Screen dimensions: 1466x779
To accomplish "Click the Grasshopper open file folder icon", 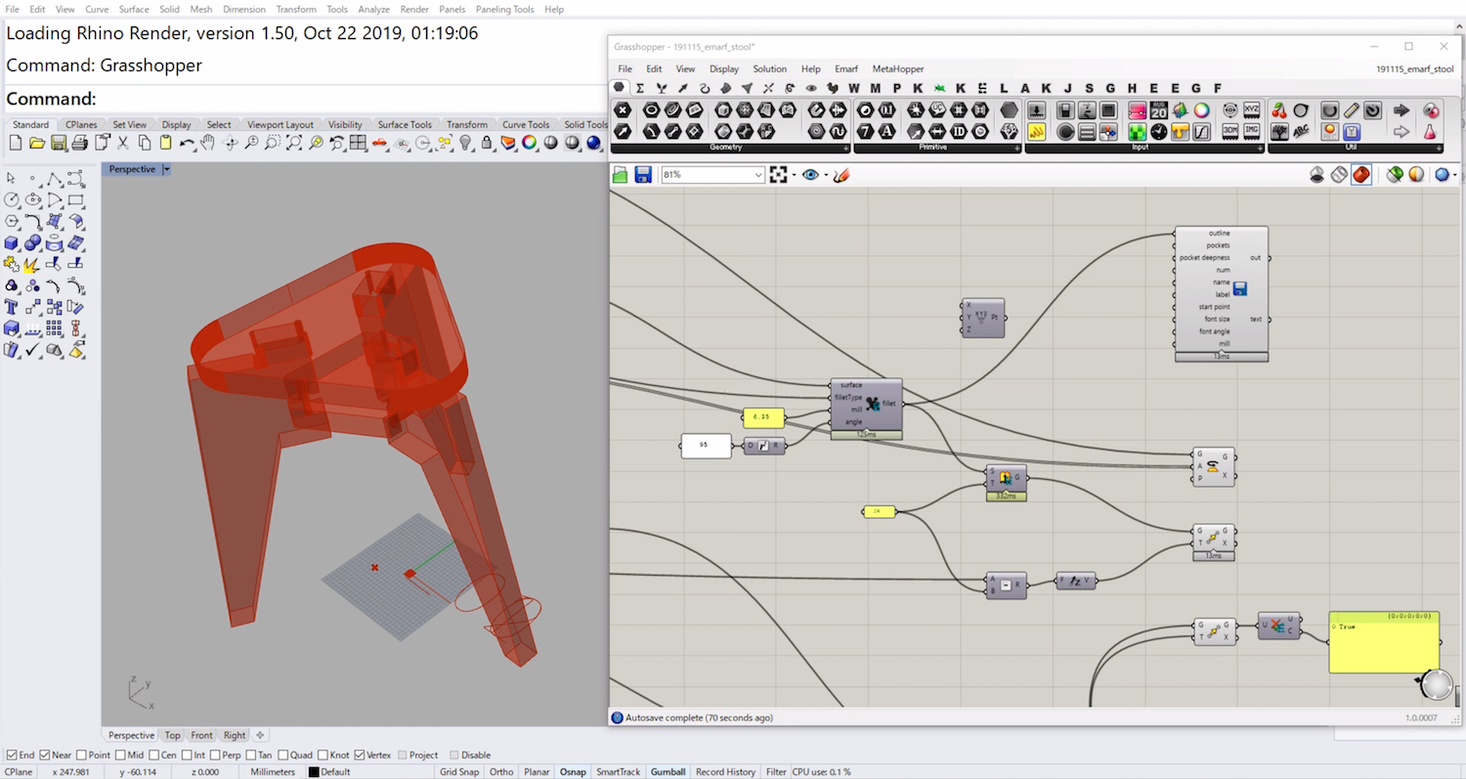I will 620,175.
